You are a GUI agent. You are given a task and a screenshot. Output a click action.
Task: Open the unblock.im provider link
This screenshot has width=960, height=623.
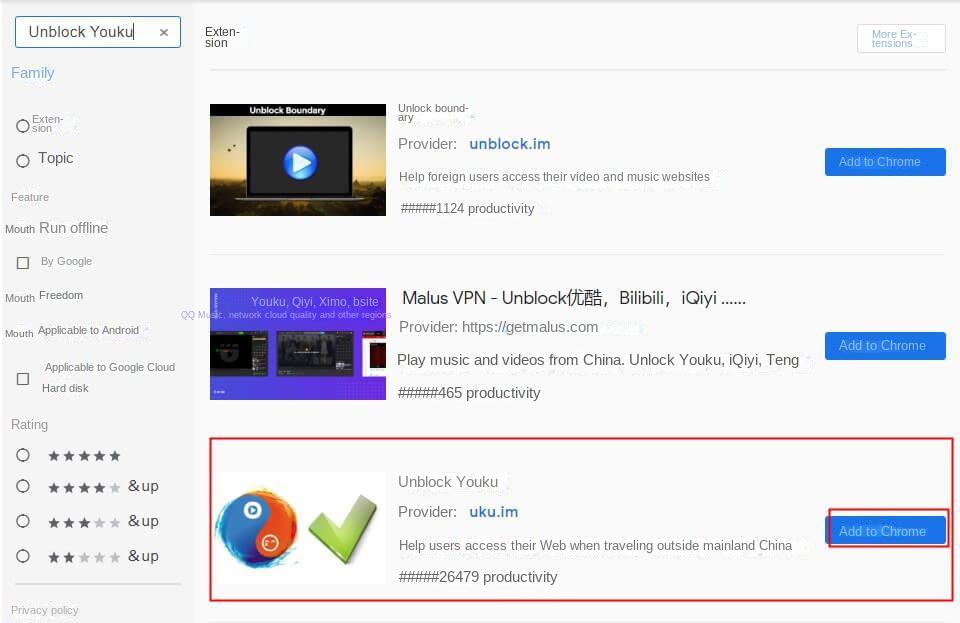(x=509, y=144)
